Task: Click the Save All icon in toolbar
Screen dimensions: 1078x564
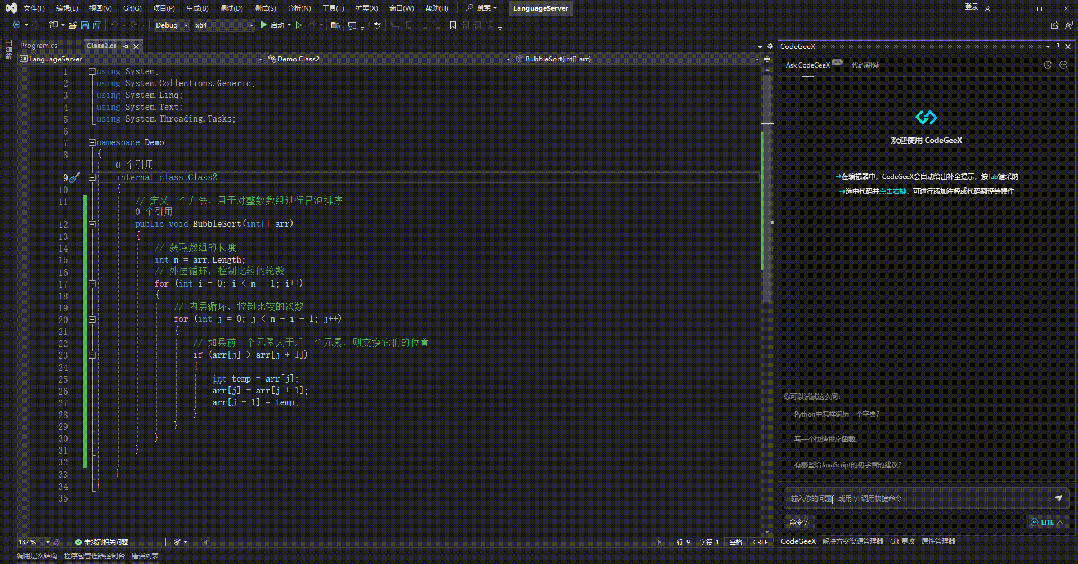Action: coord(96,25)
